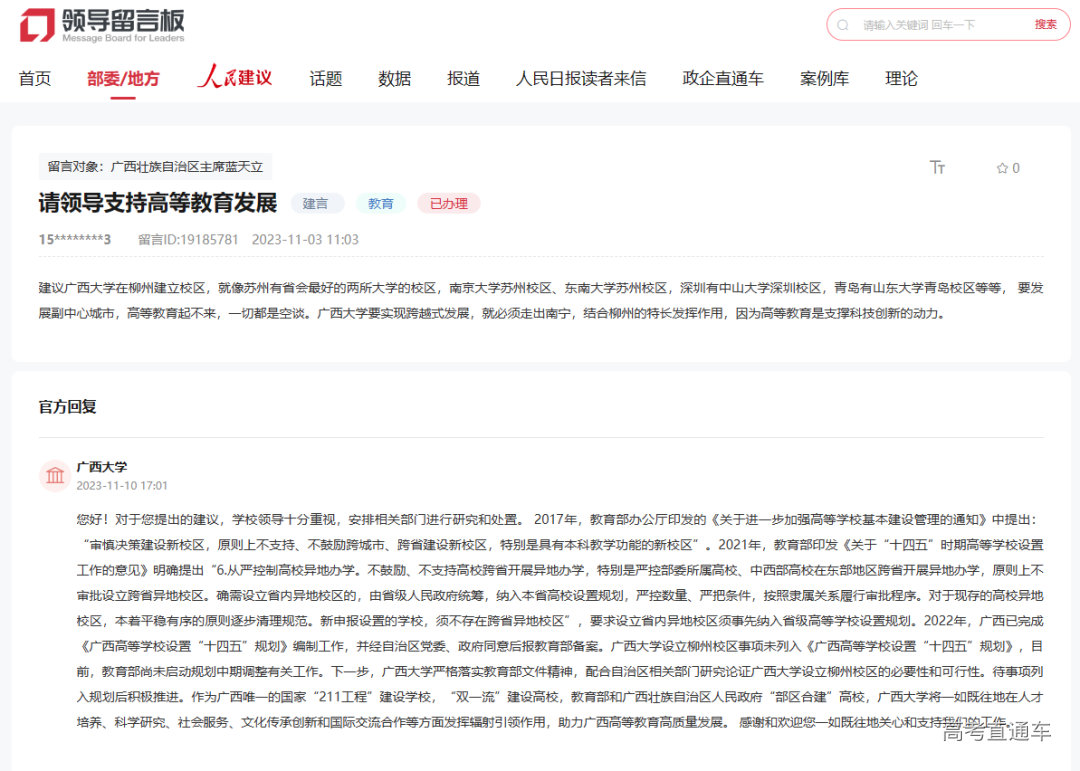Open the 数据 section
This screenshot has width=1080, height=771.
[394, 77]
